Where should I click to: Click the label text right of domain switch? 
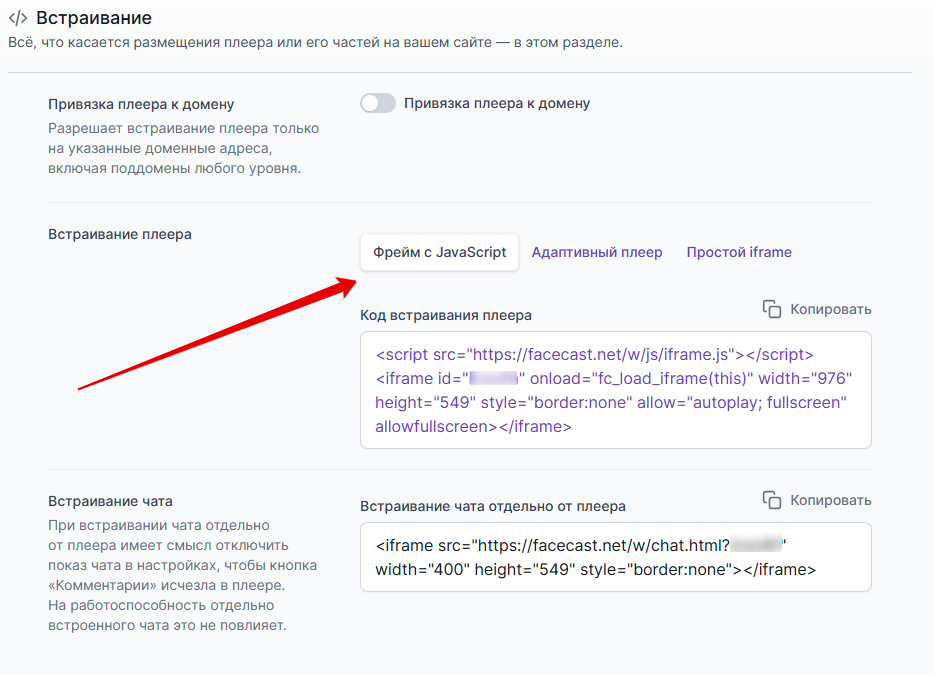(x=497, y=103)
